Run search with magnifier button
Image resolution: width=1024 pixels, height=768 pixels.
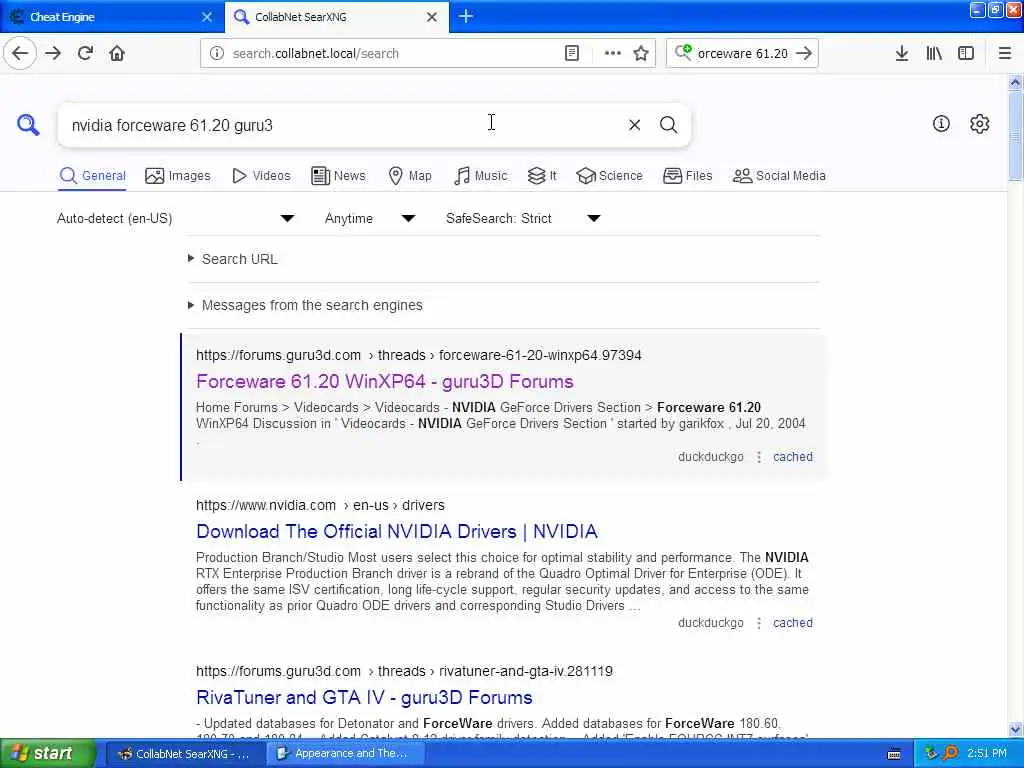pos(668,125)
